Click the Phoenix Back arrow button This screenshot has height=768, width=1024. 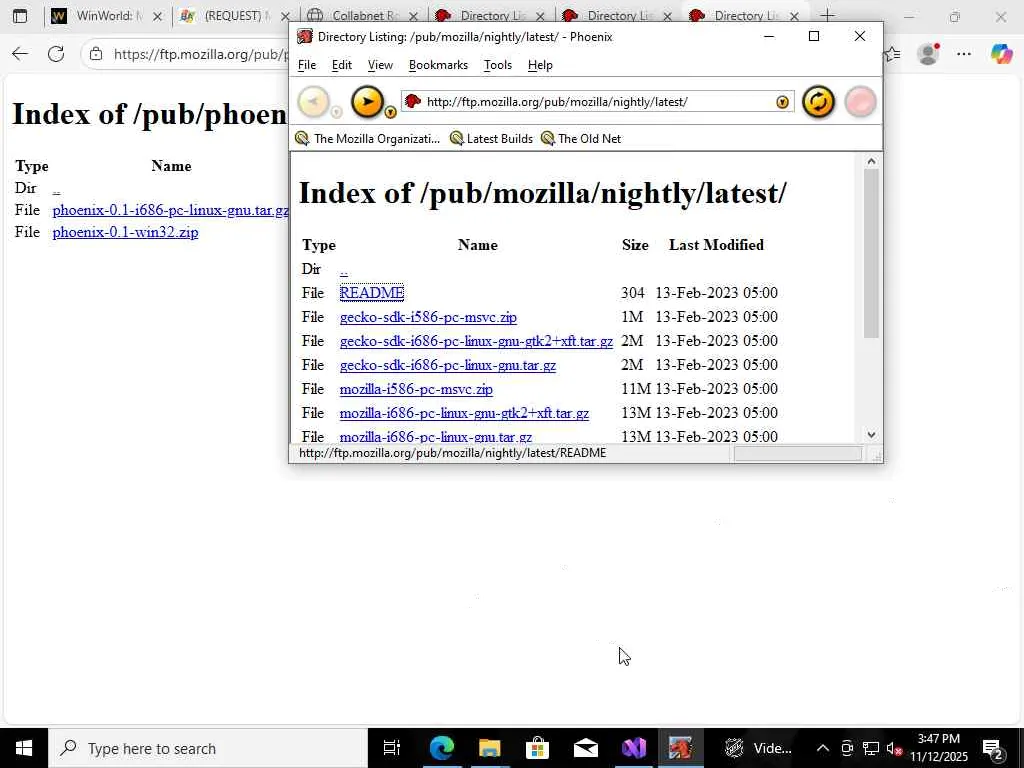313,102
